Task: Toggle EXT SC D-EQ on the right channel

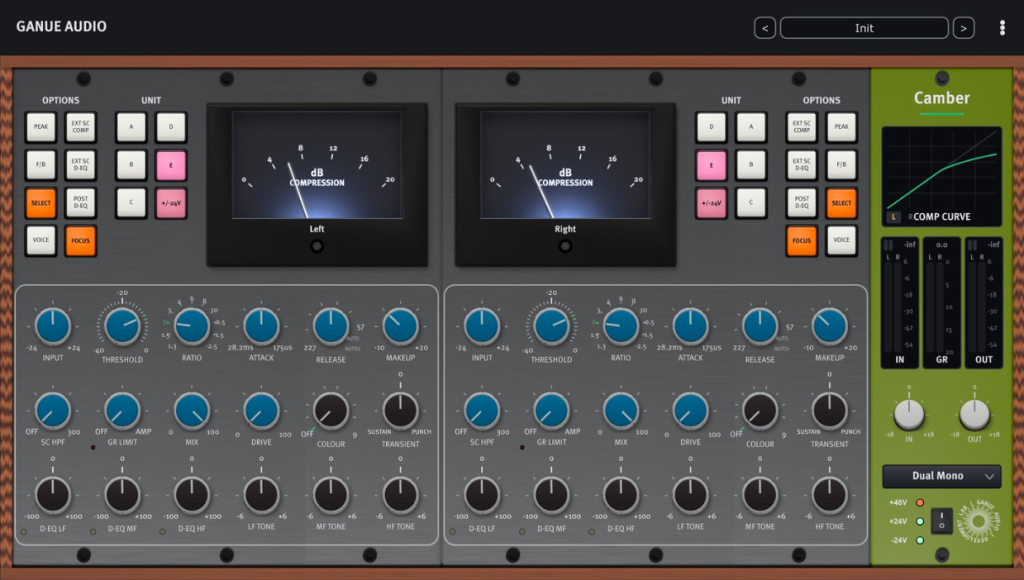Action: (801, 165)
